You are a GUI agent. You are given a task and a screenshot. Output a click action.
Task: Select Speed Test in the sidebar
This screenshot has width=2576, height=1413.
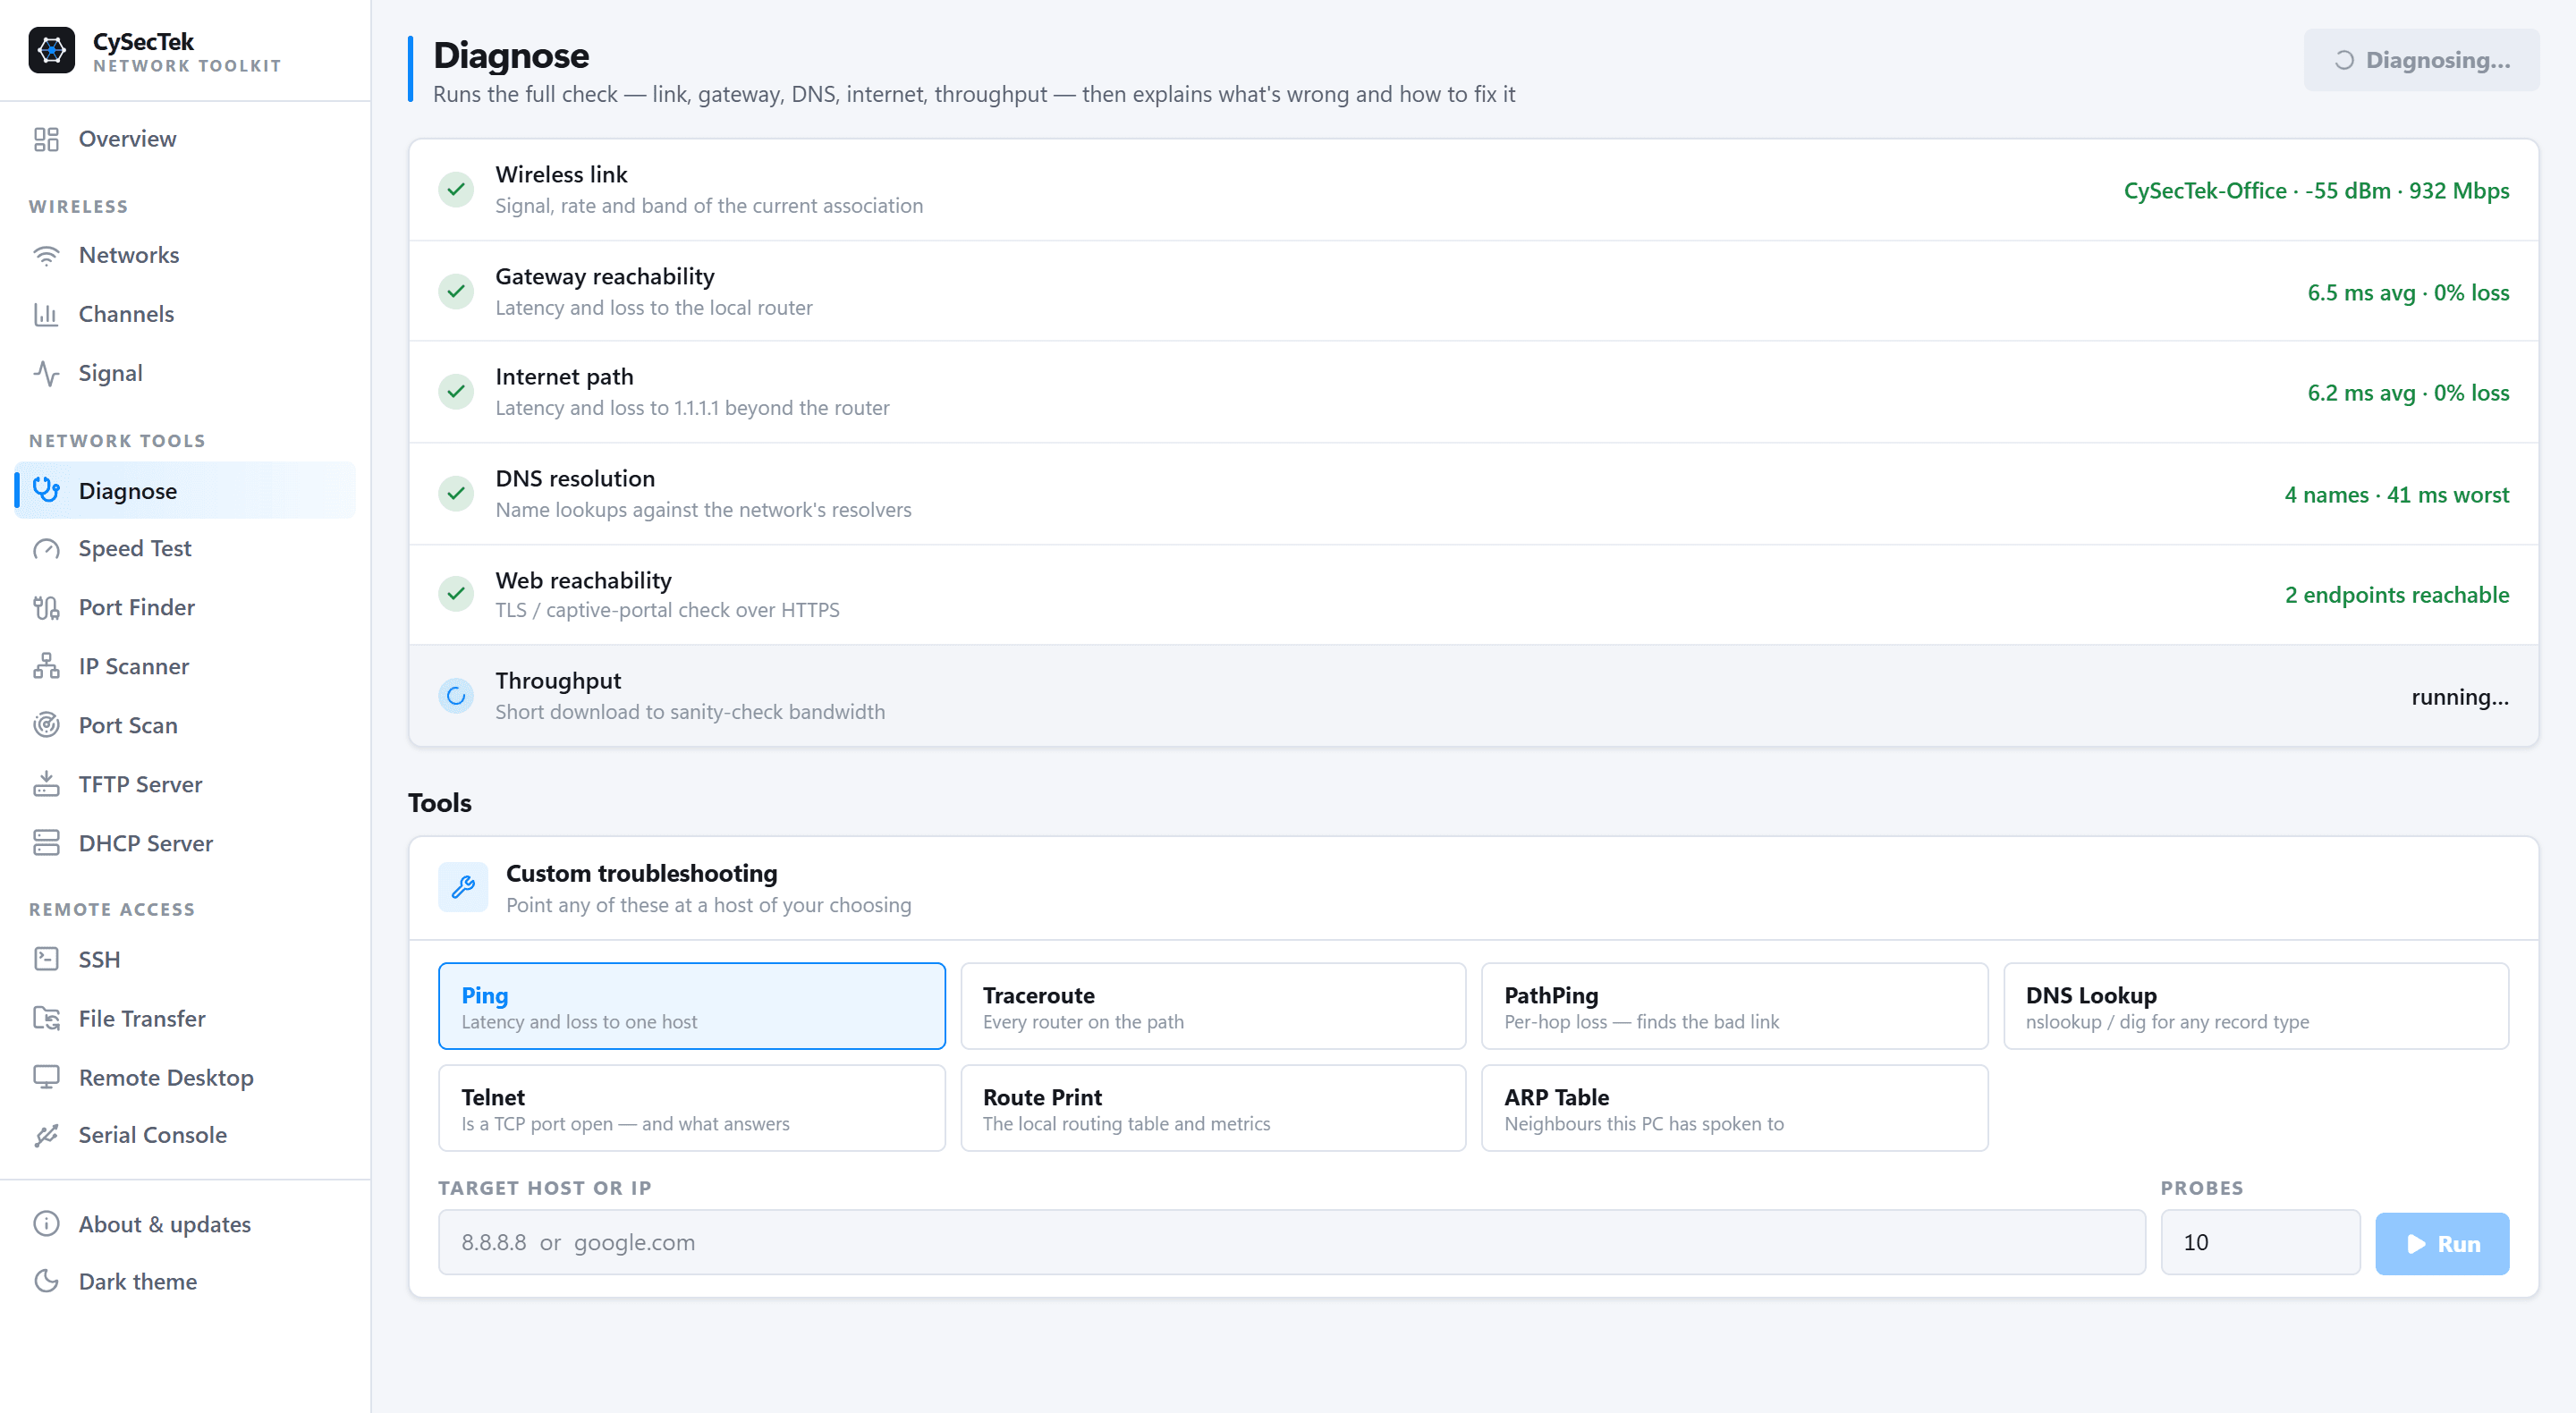(185, 549)
